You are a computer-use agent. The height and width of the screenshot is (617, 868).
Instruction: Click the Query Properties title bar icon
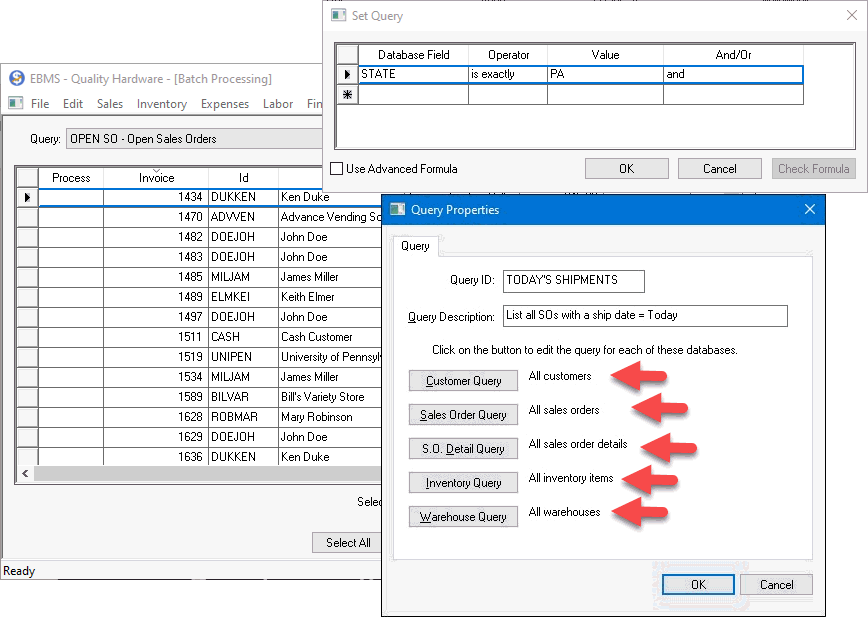398,210
